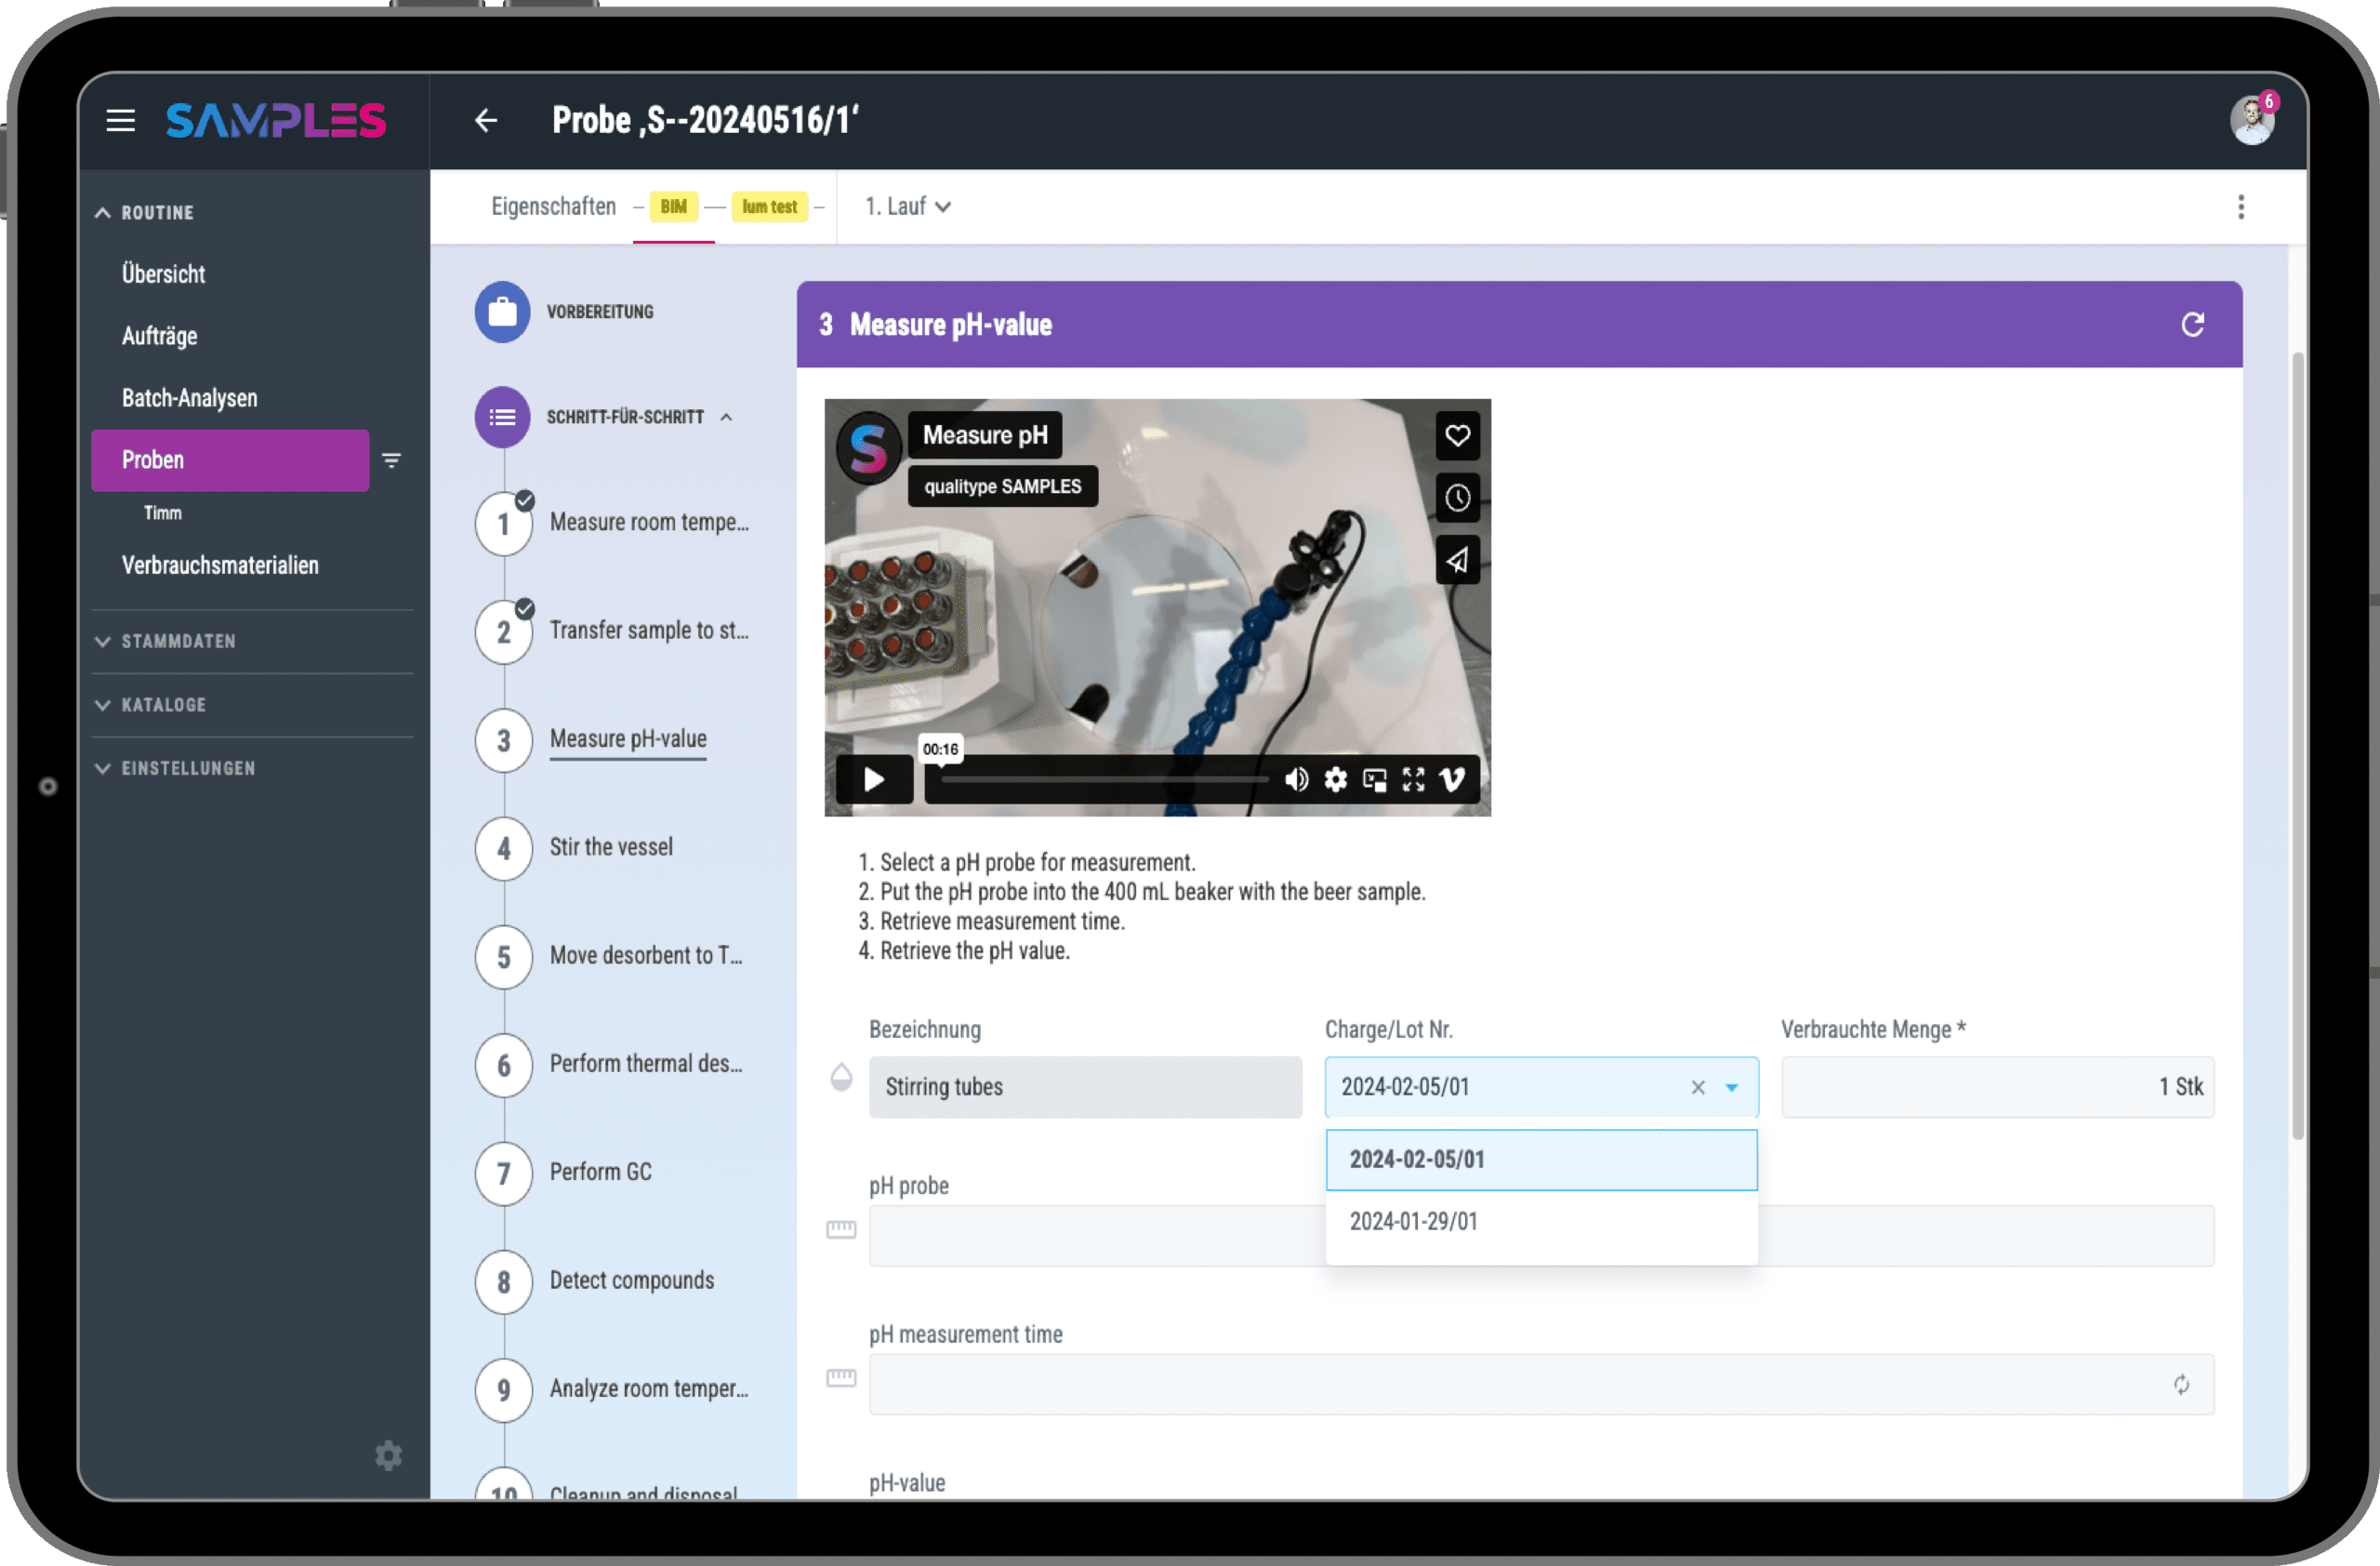The image size is (2380, 1566).
Task: Play the Measure pH video
Action: [x=874, y=779]
